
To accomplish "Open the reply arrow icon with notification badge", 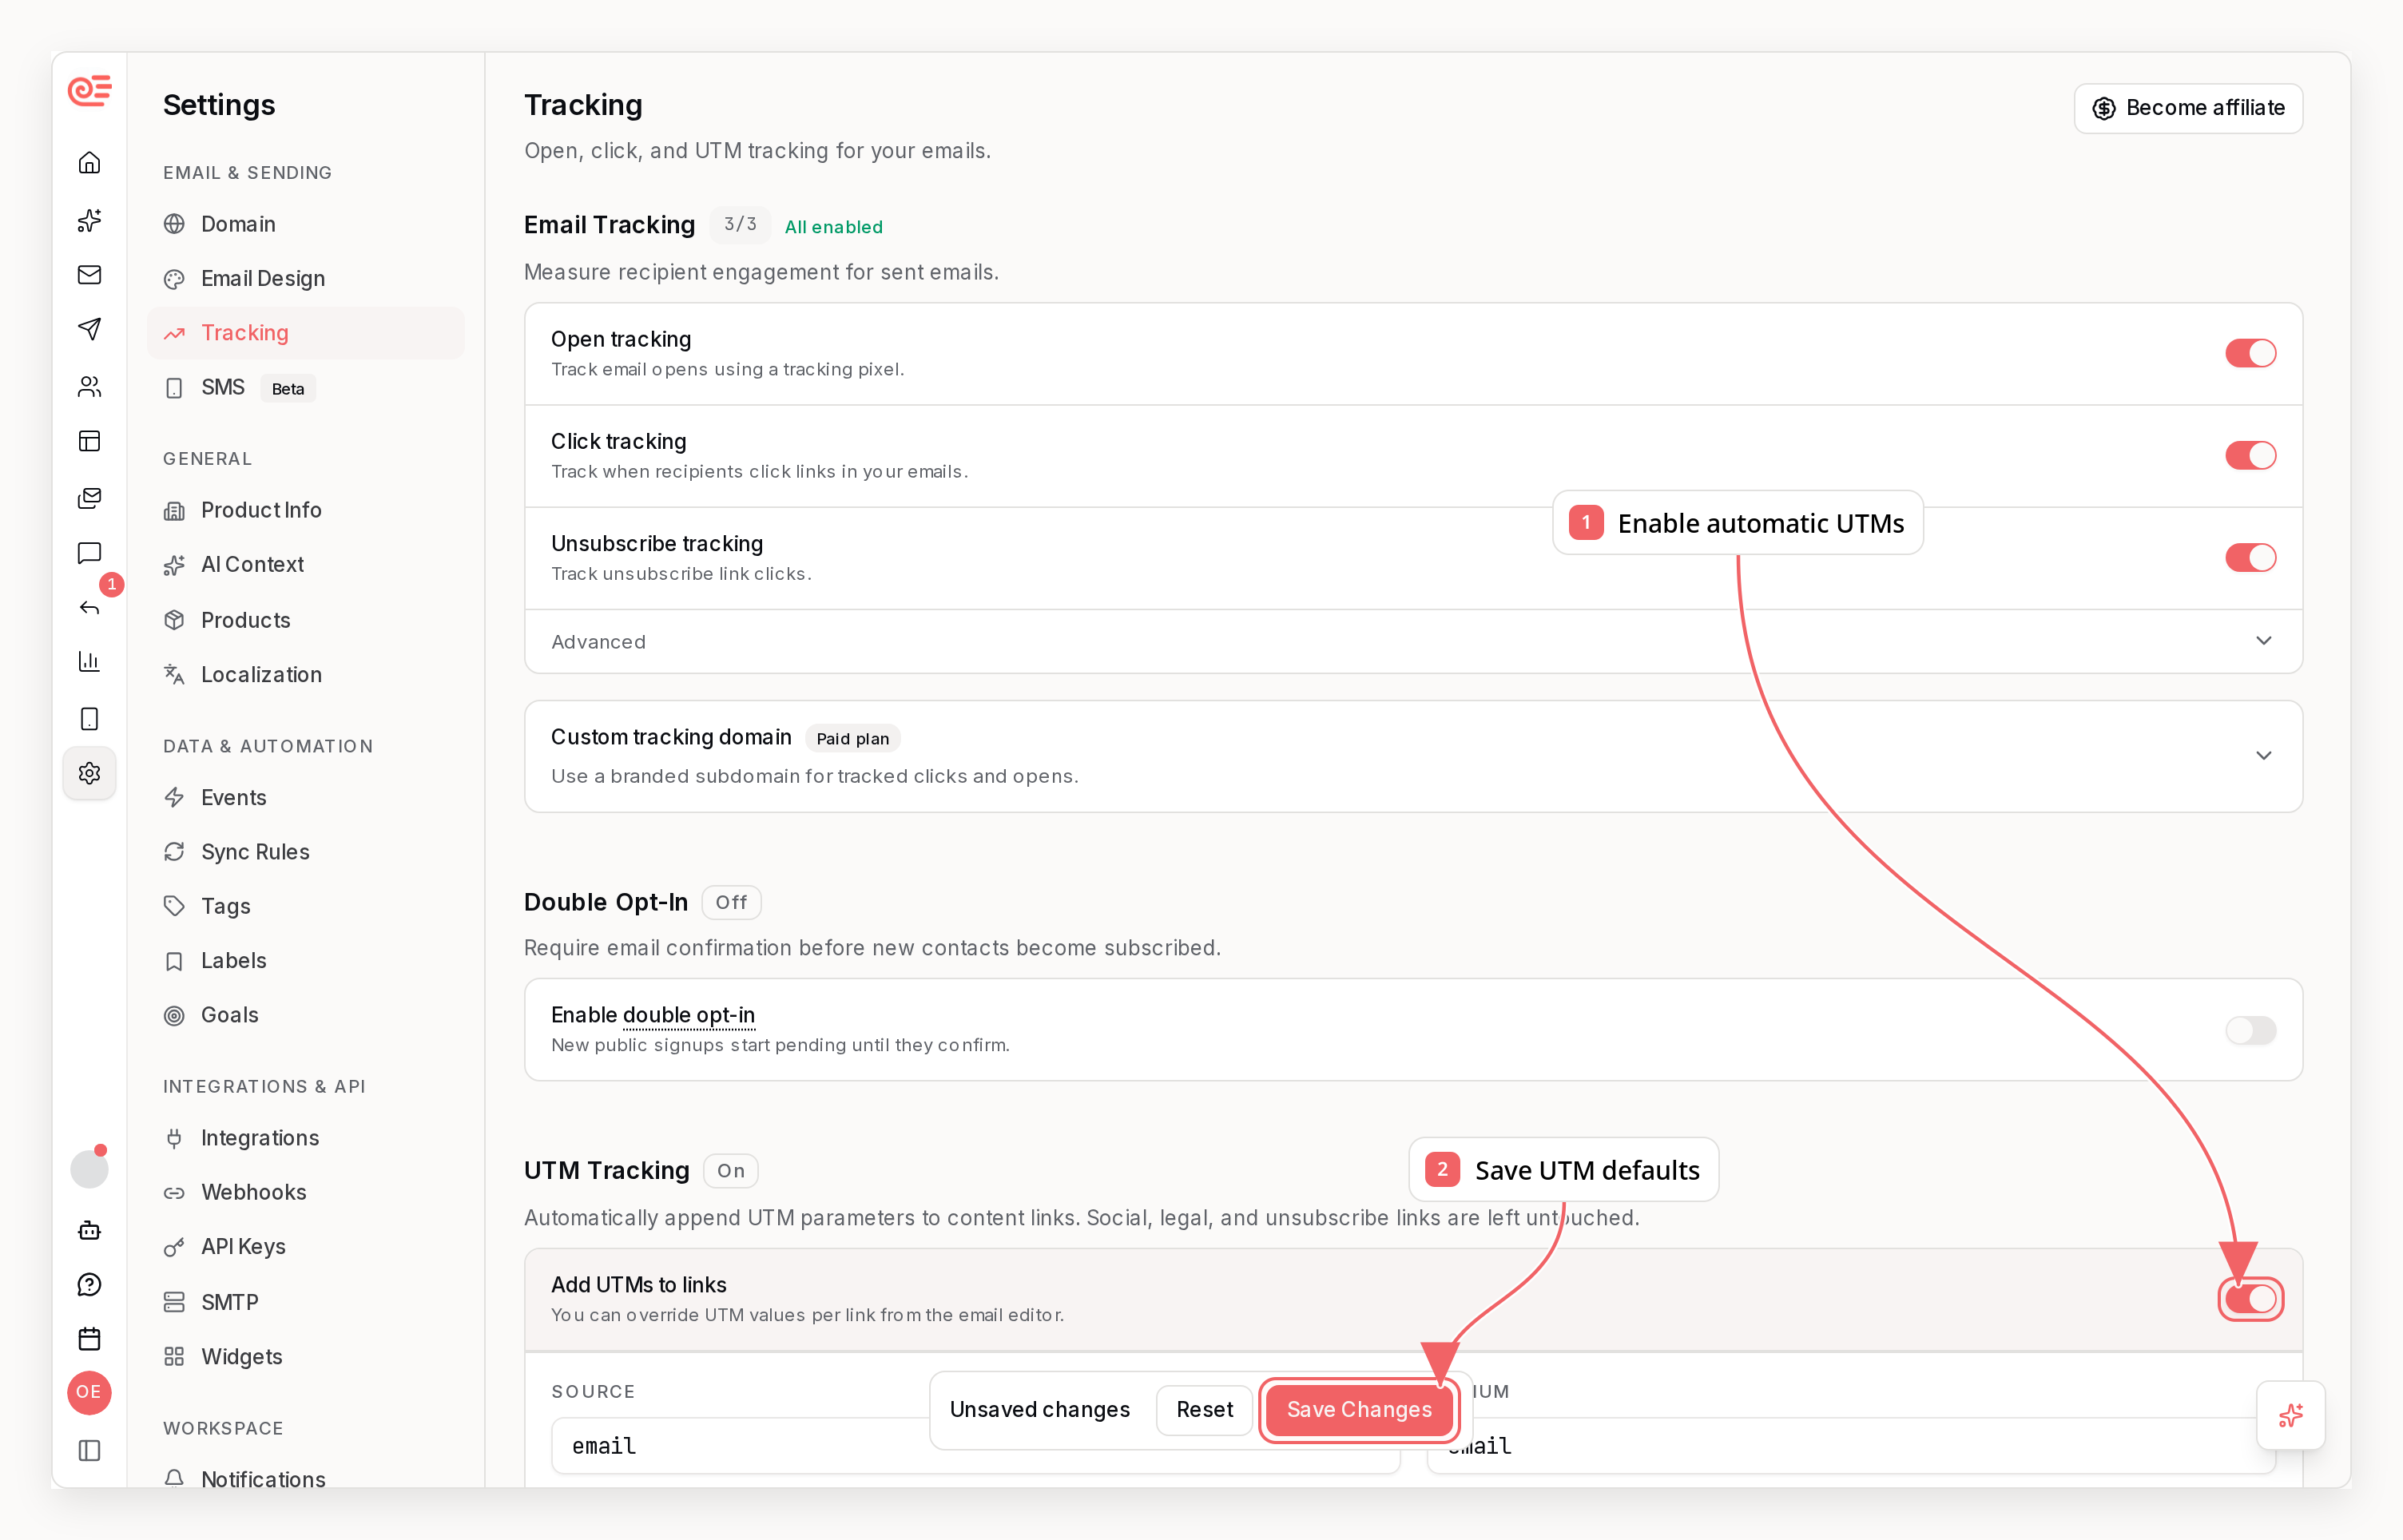I will 89,607.
